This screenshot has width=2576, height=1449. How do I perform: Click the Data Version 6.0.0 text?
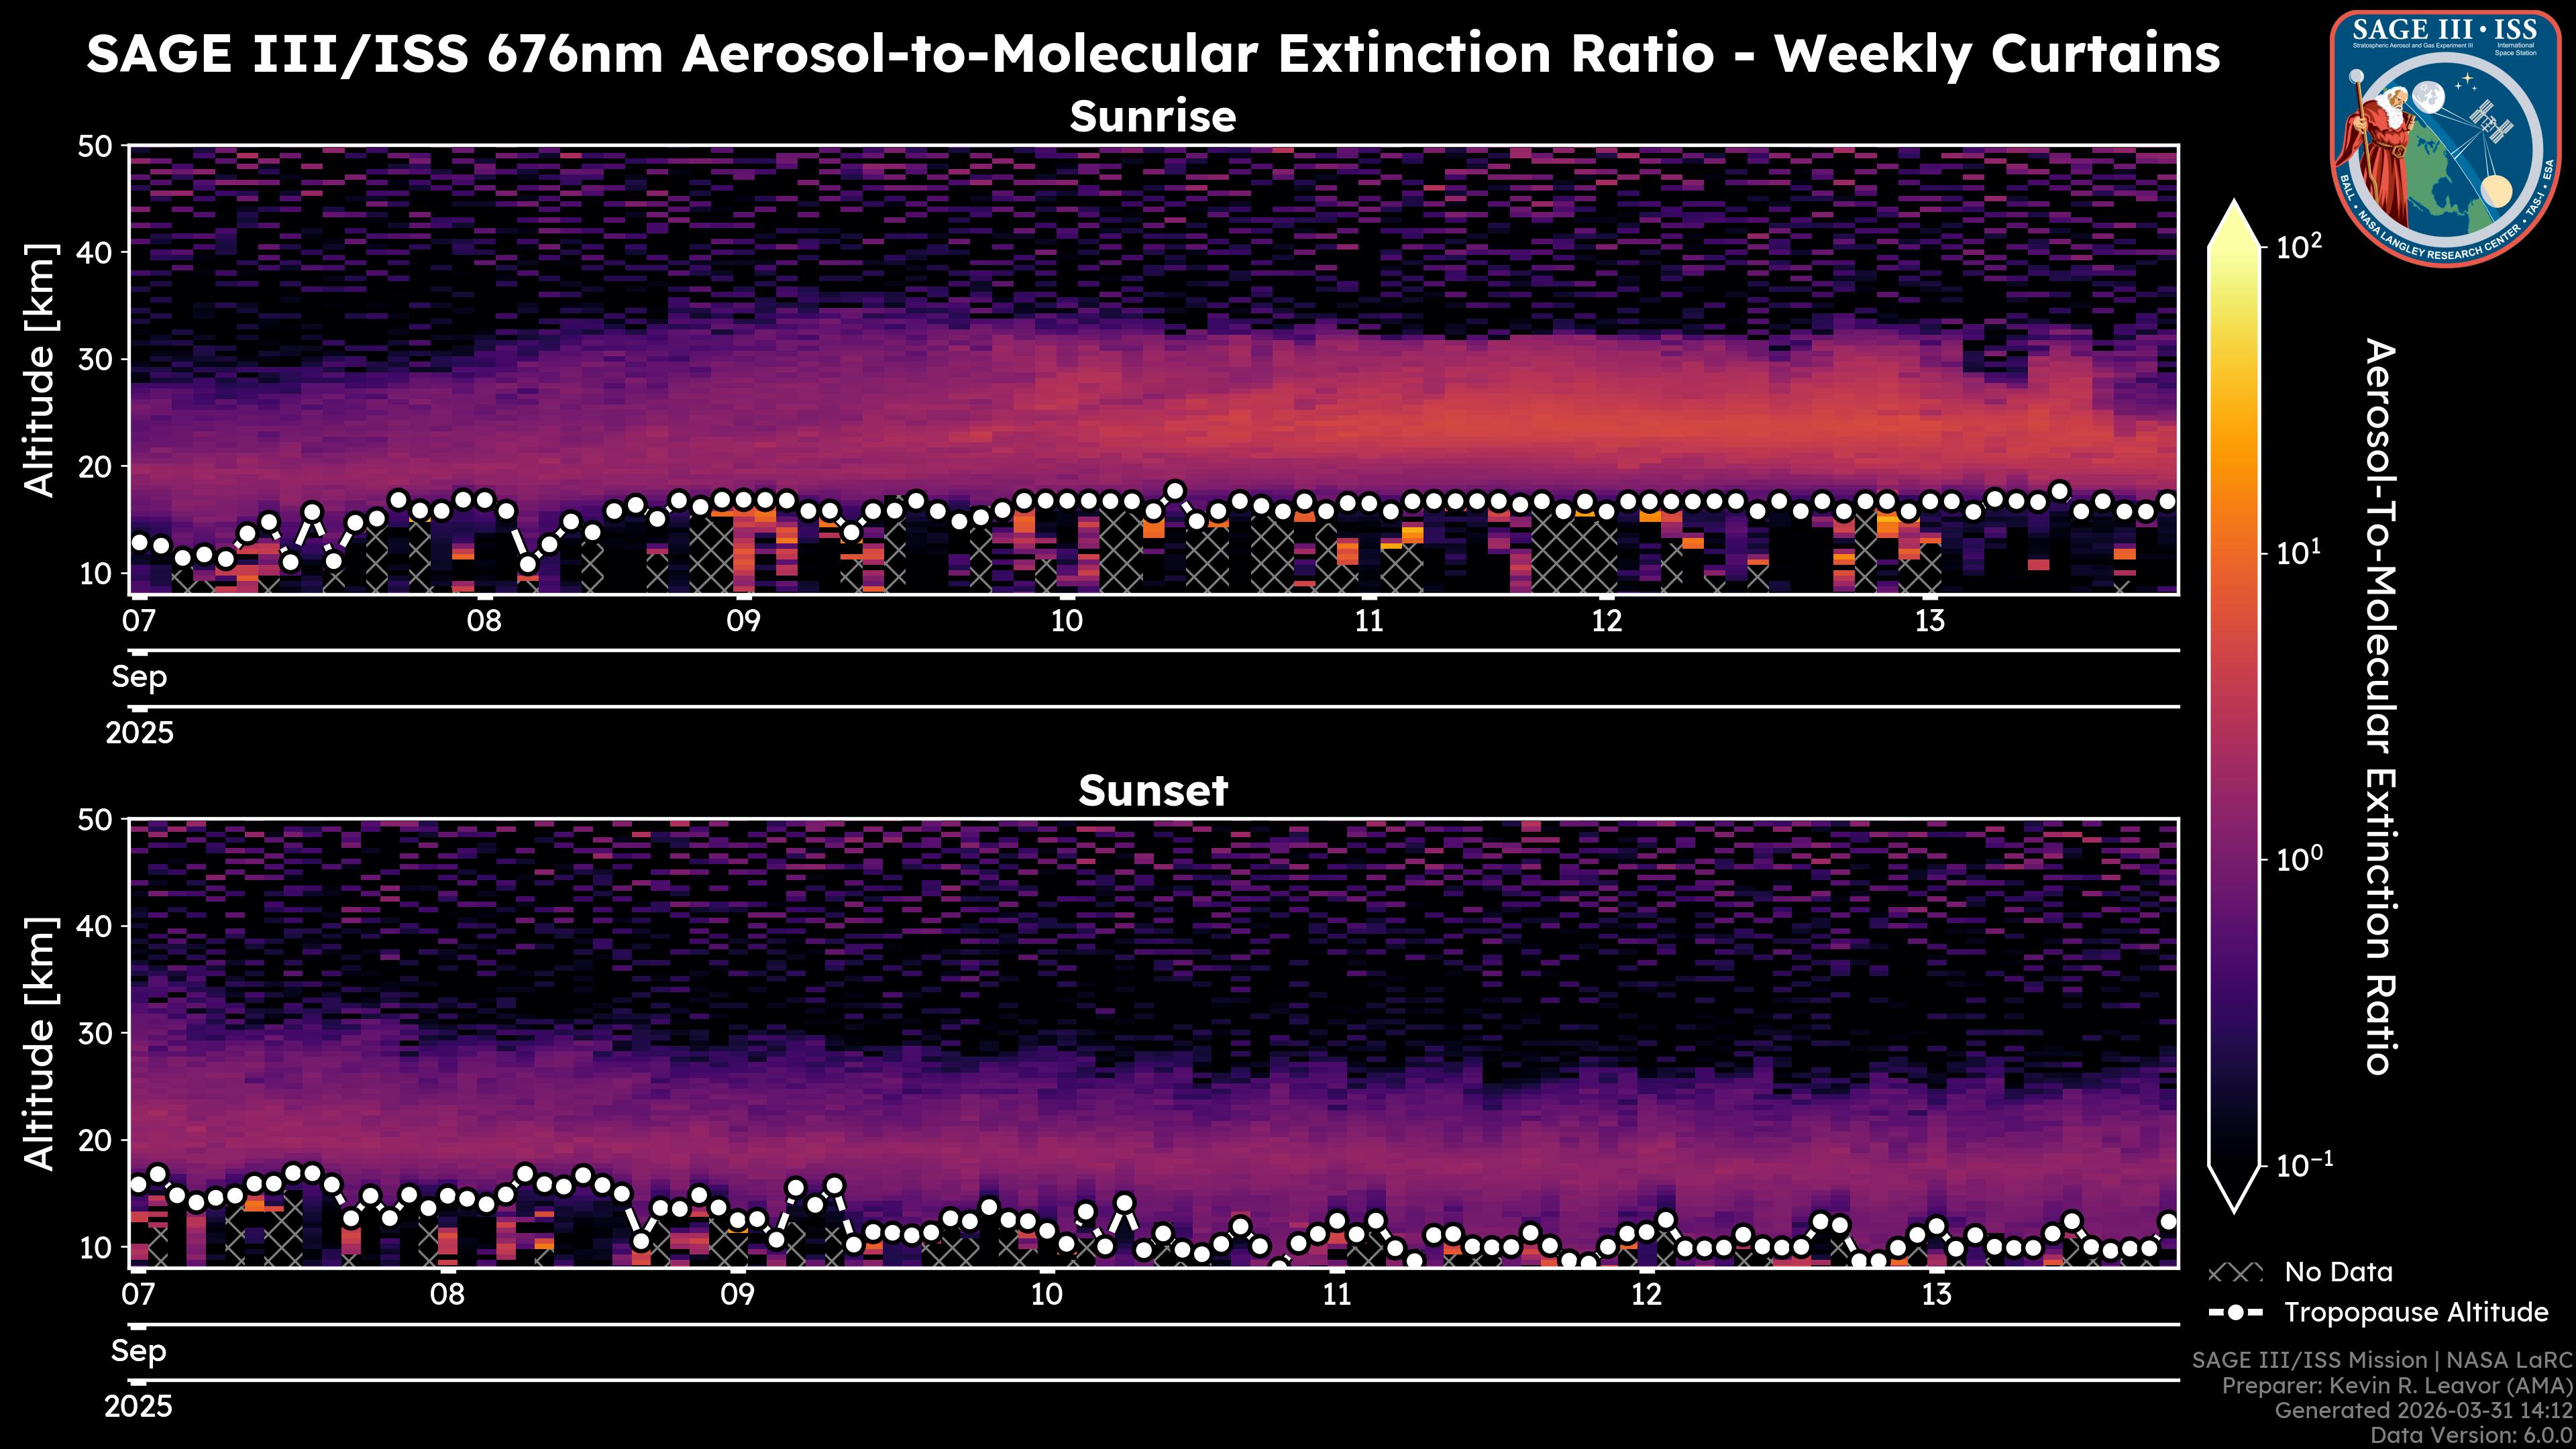(x=2472, y=1435)
